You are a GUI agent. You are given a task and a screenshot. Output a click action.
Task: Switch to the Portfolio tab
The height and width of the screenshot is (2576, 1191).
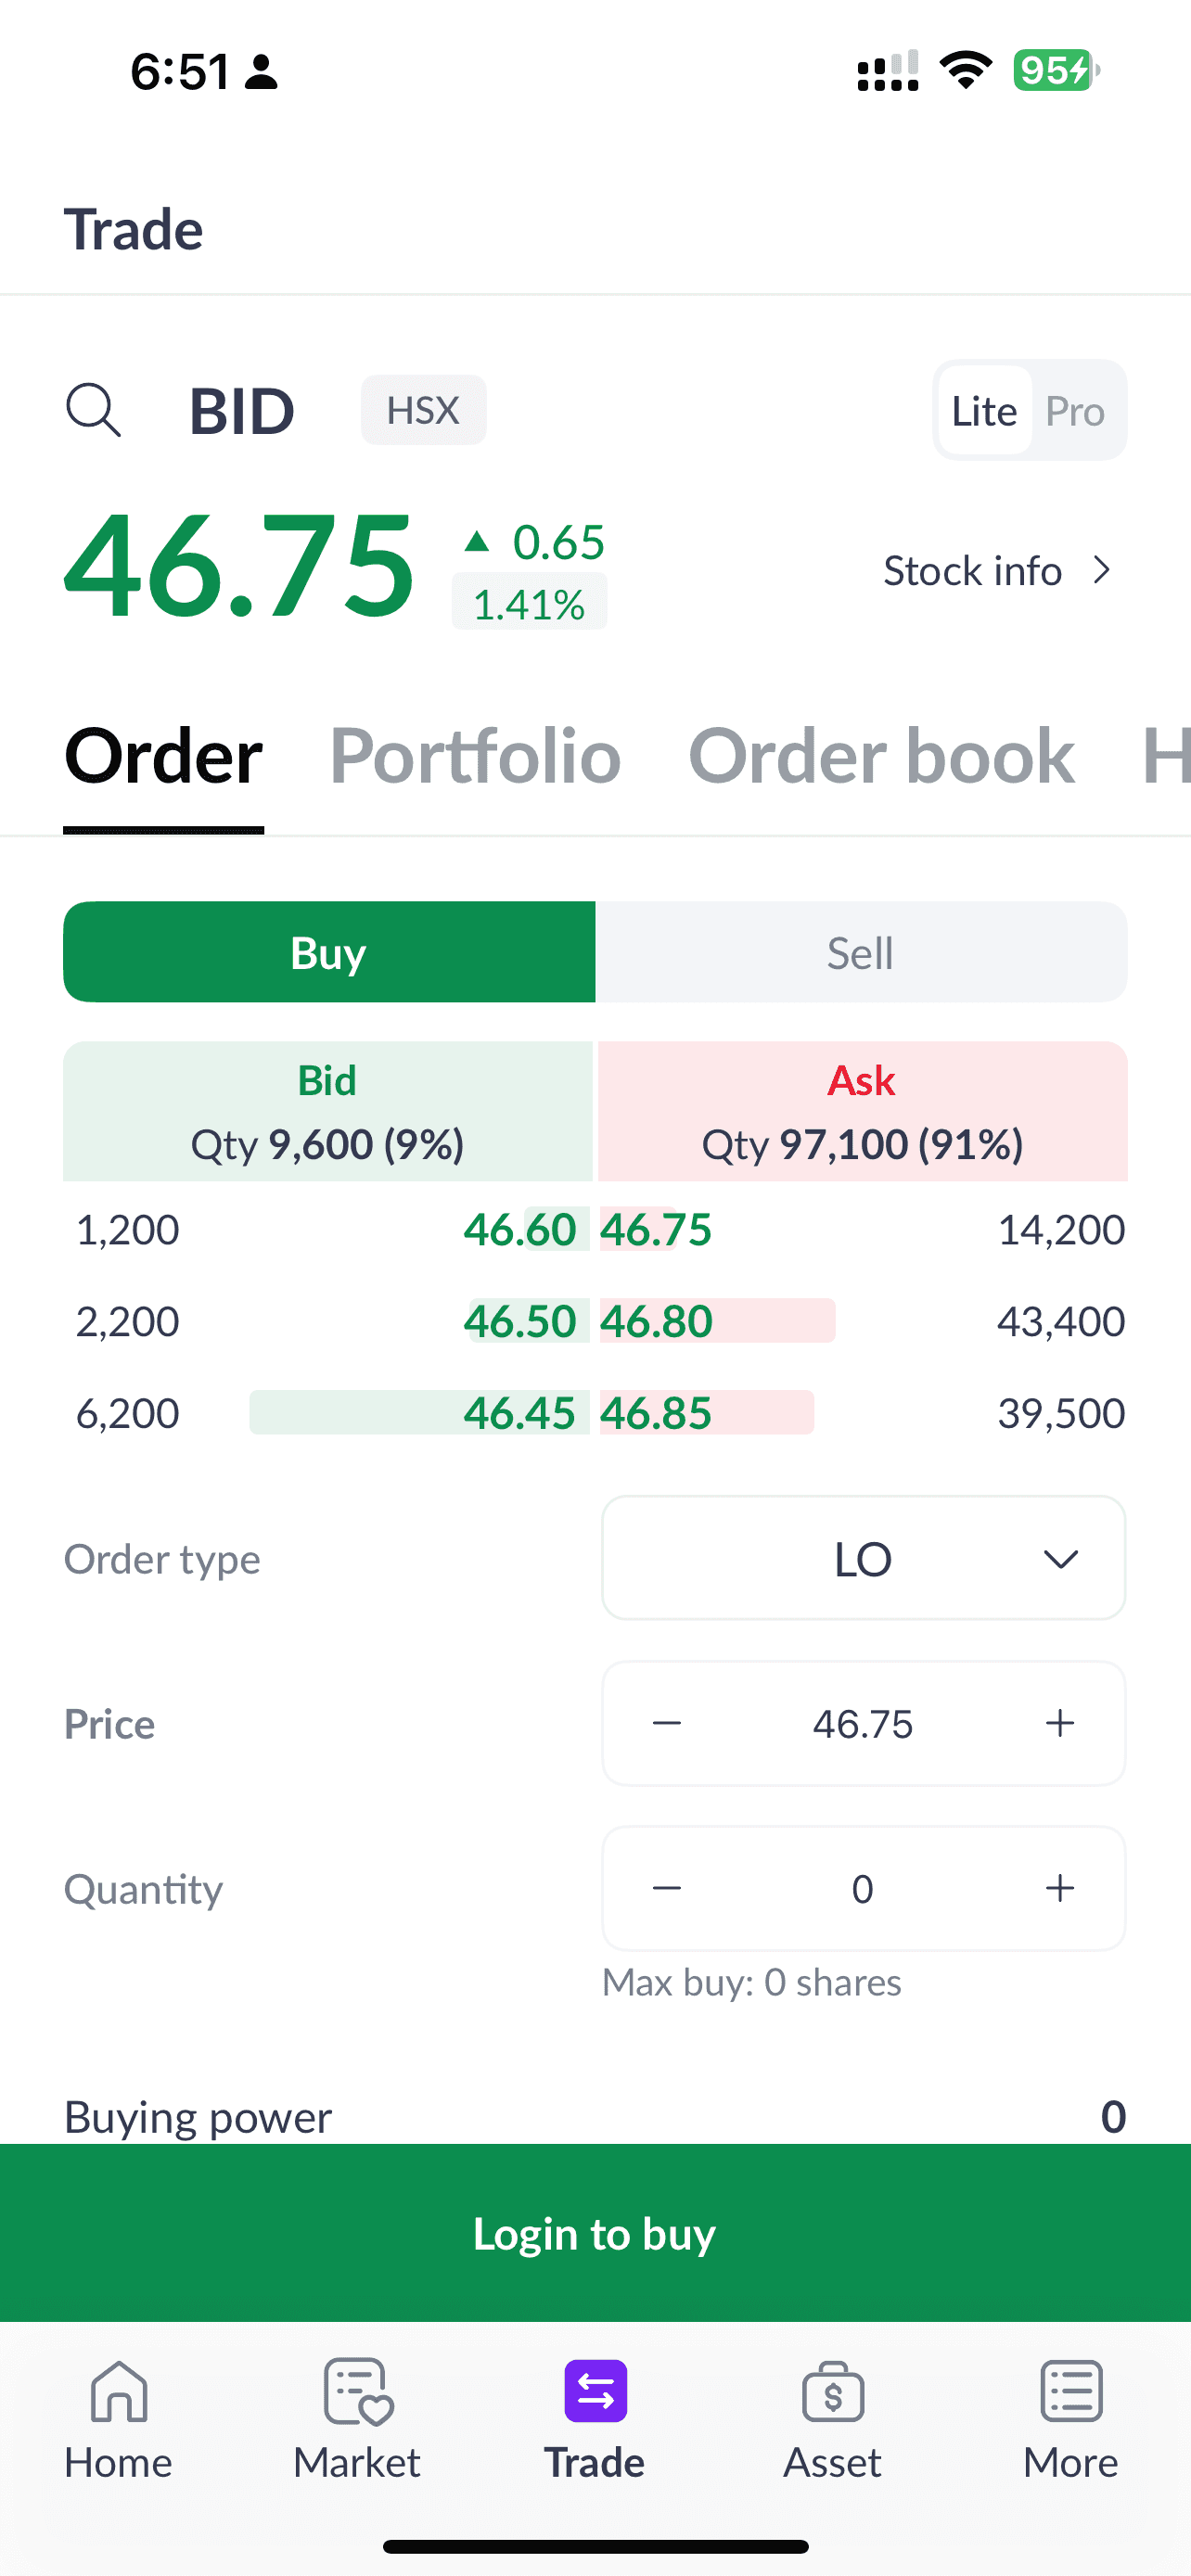coord(475,757)
